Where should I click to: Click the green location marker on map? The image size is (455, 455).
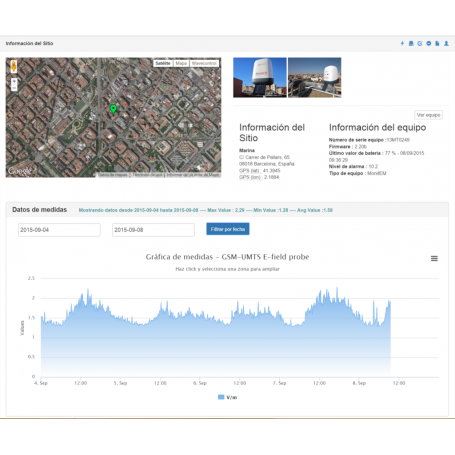click(x=113, y=109)
